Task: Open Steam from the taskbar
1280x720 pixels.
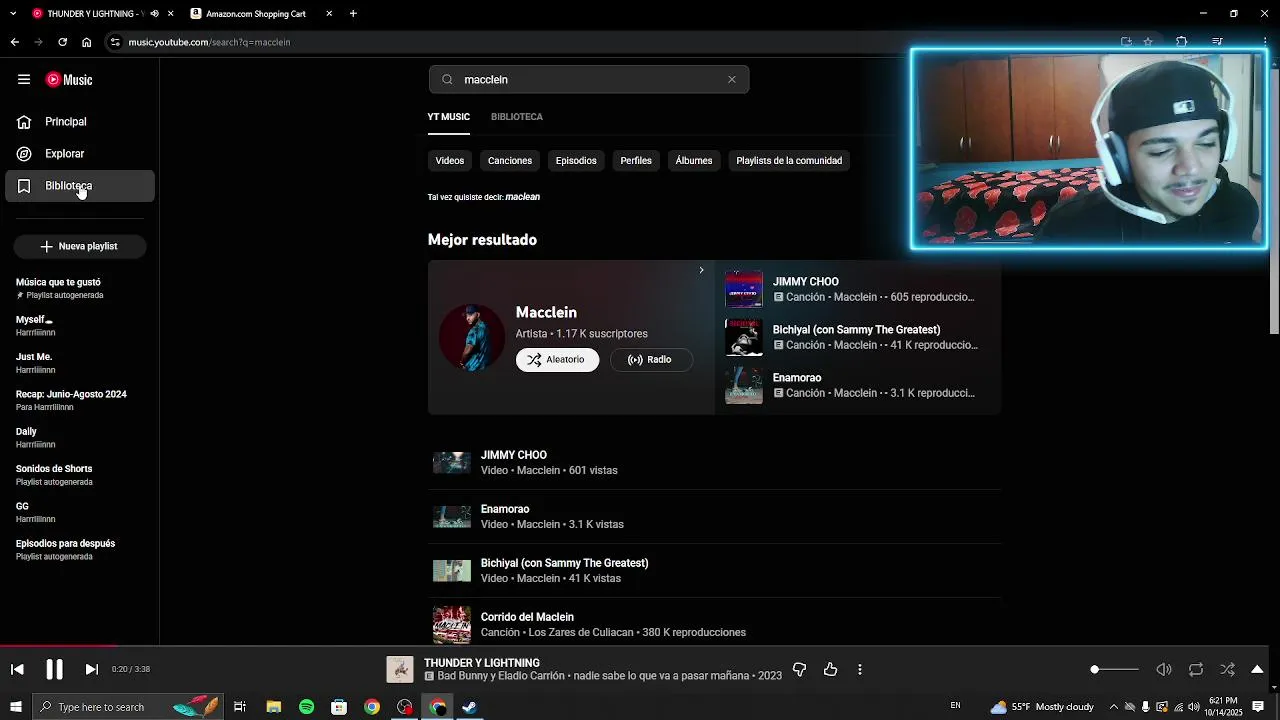Action: 469,707
